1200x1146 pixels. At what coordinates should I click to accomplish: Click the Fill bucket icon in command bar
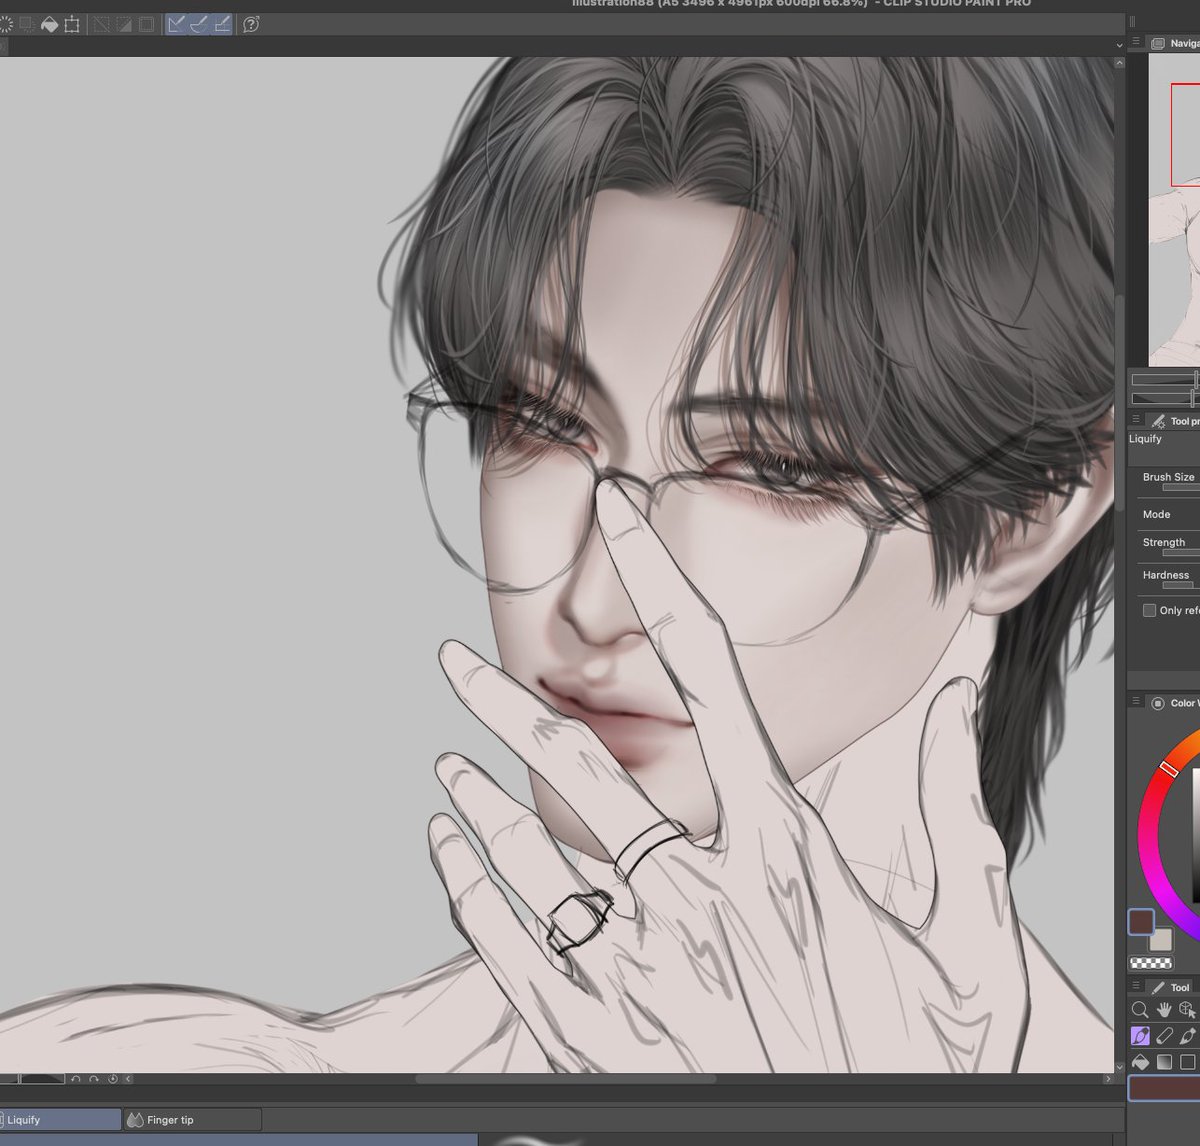pyautogui.click(x=49, y=24)
